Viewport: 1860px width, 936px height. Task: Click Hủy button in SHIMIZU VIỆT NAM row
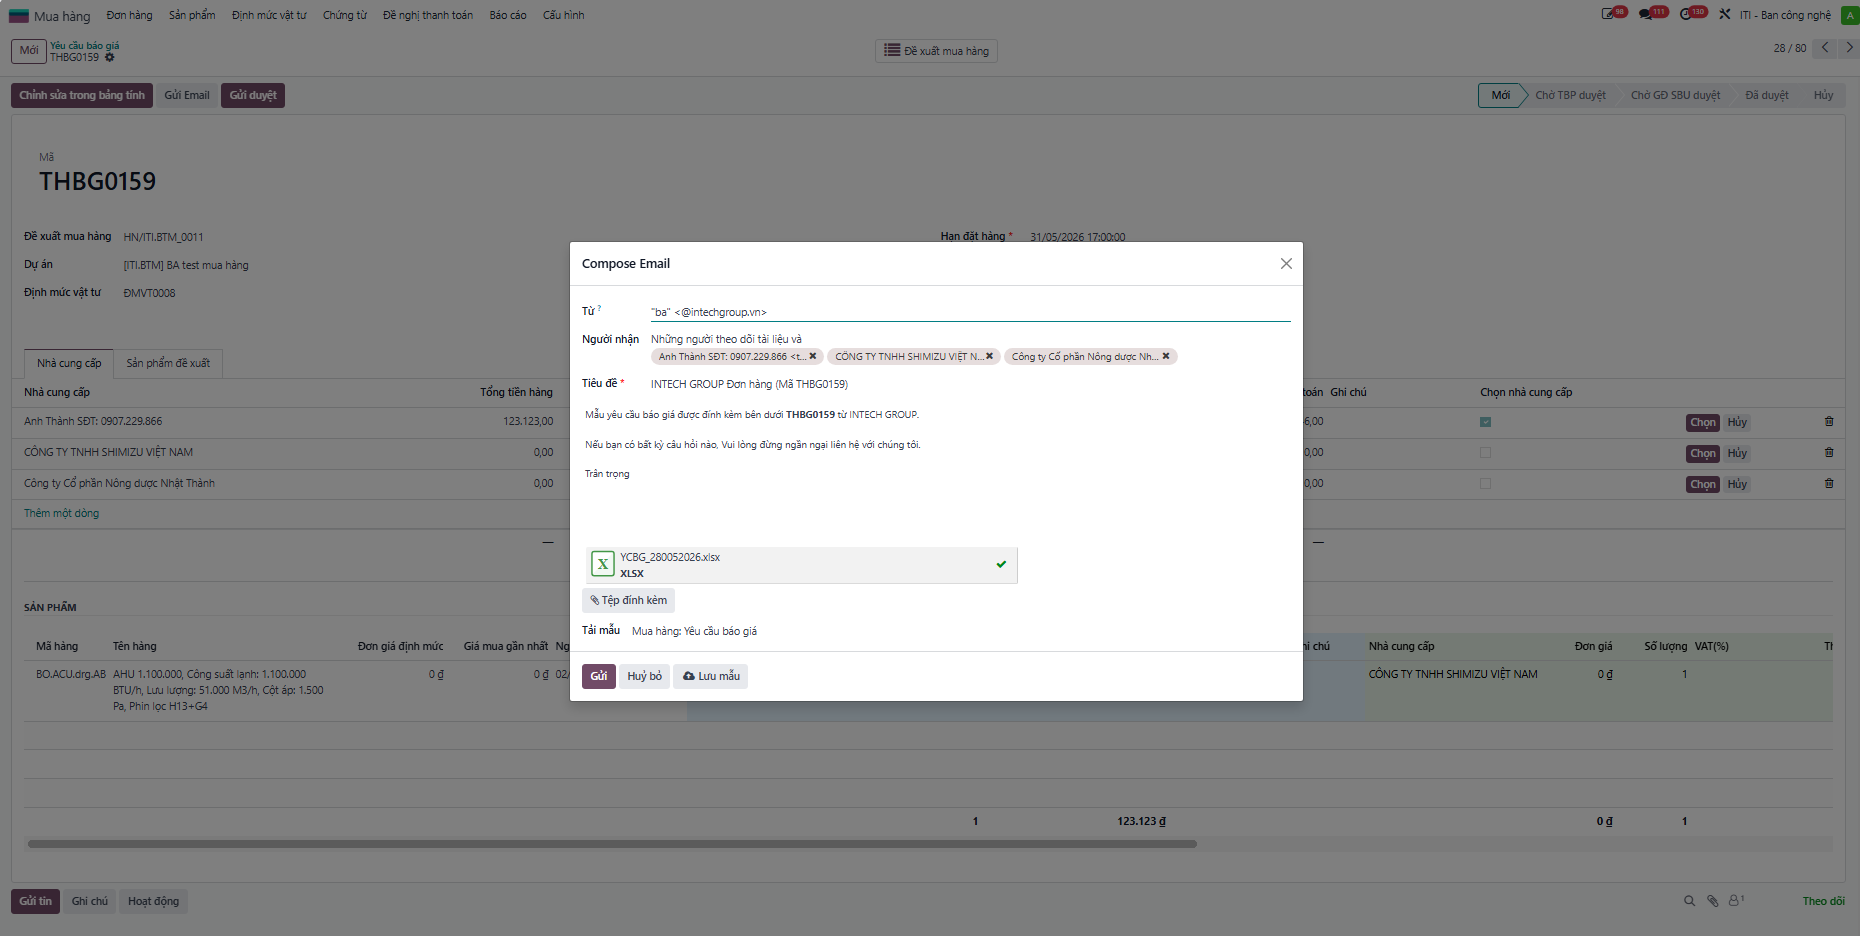click(x=1737, y=453)
